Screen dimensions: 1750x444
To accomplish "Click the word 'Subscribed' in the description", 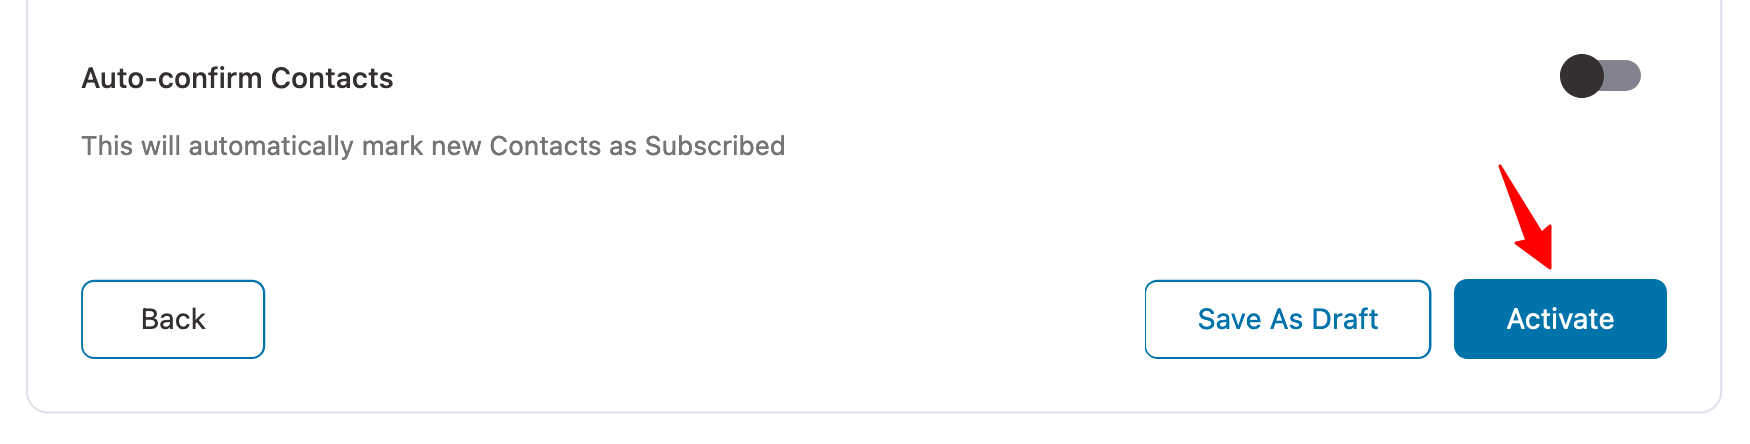I will tap(714, 146).
